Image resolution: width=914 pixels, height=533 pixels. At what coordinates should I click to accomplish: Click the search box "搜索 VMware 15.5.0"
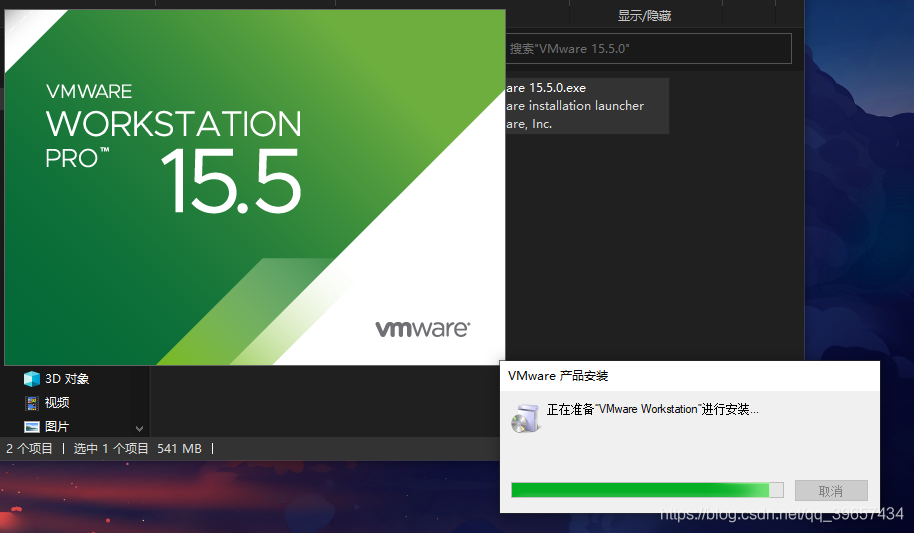pyautogui.click(x=648, y=48)
